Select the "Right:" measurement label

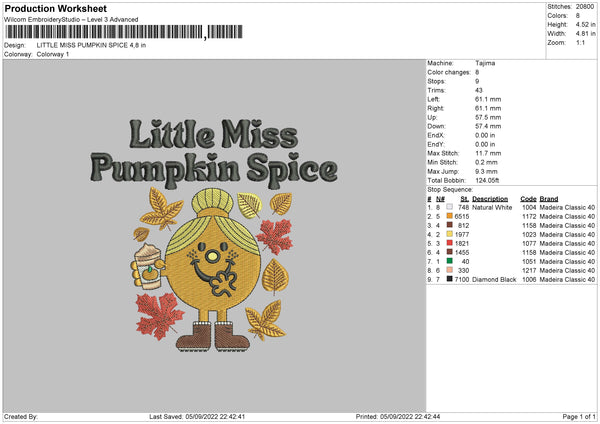pos(435,108)
